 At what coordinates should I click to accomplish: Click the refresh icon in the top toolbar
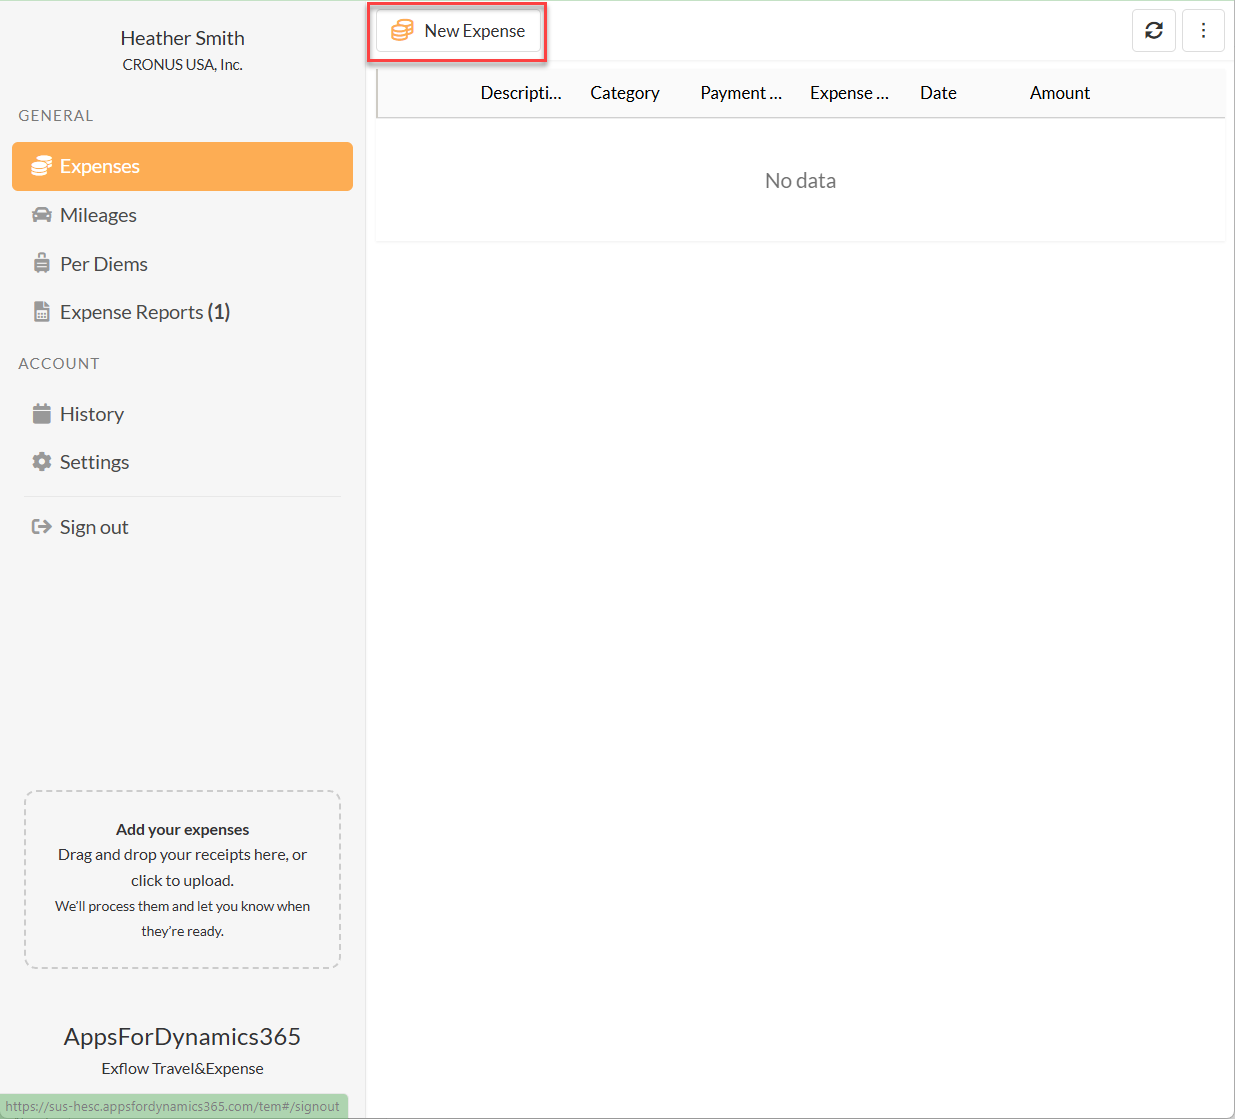click(x=1153, y=31)
